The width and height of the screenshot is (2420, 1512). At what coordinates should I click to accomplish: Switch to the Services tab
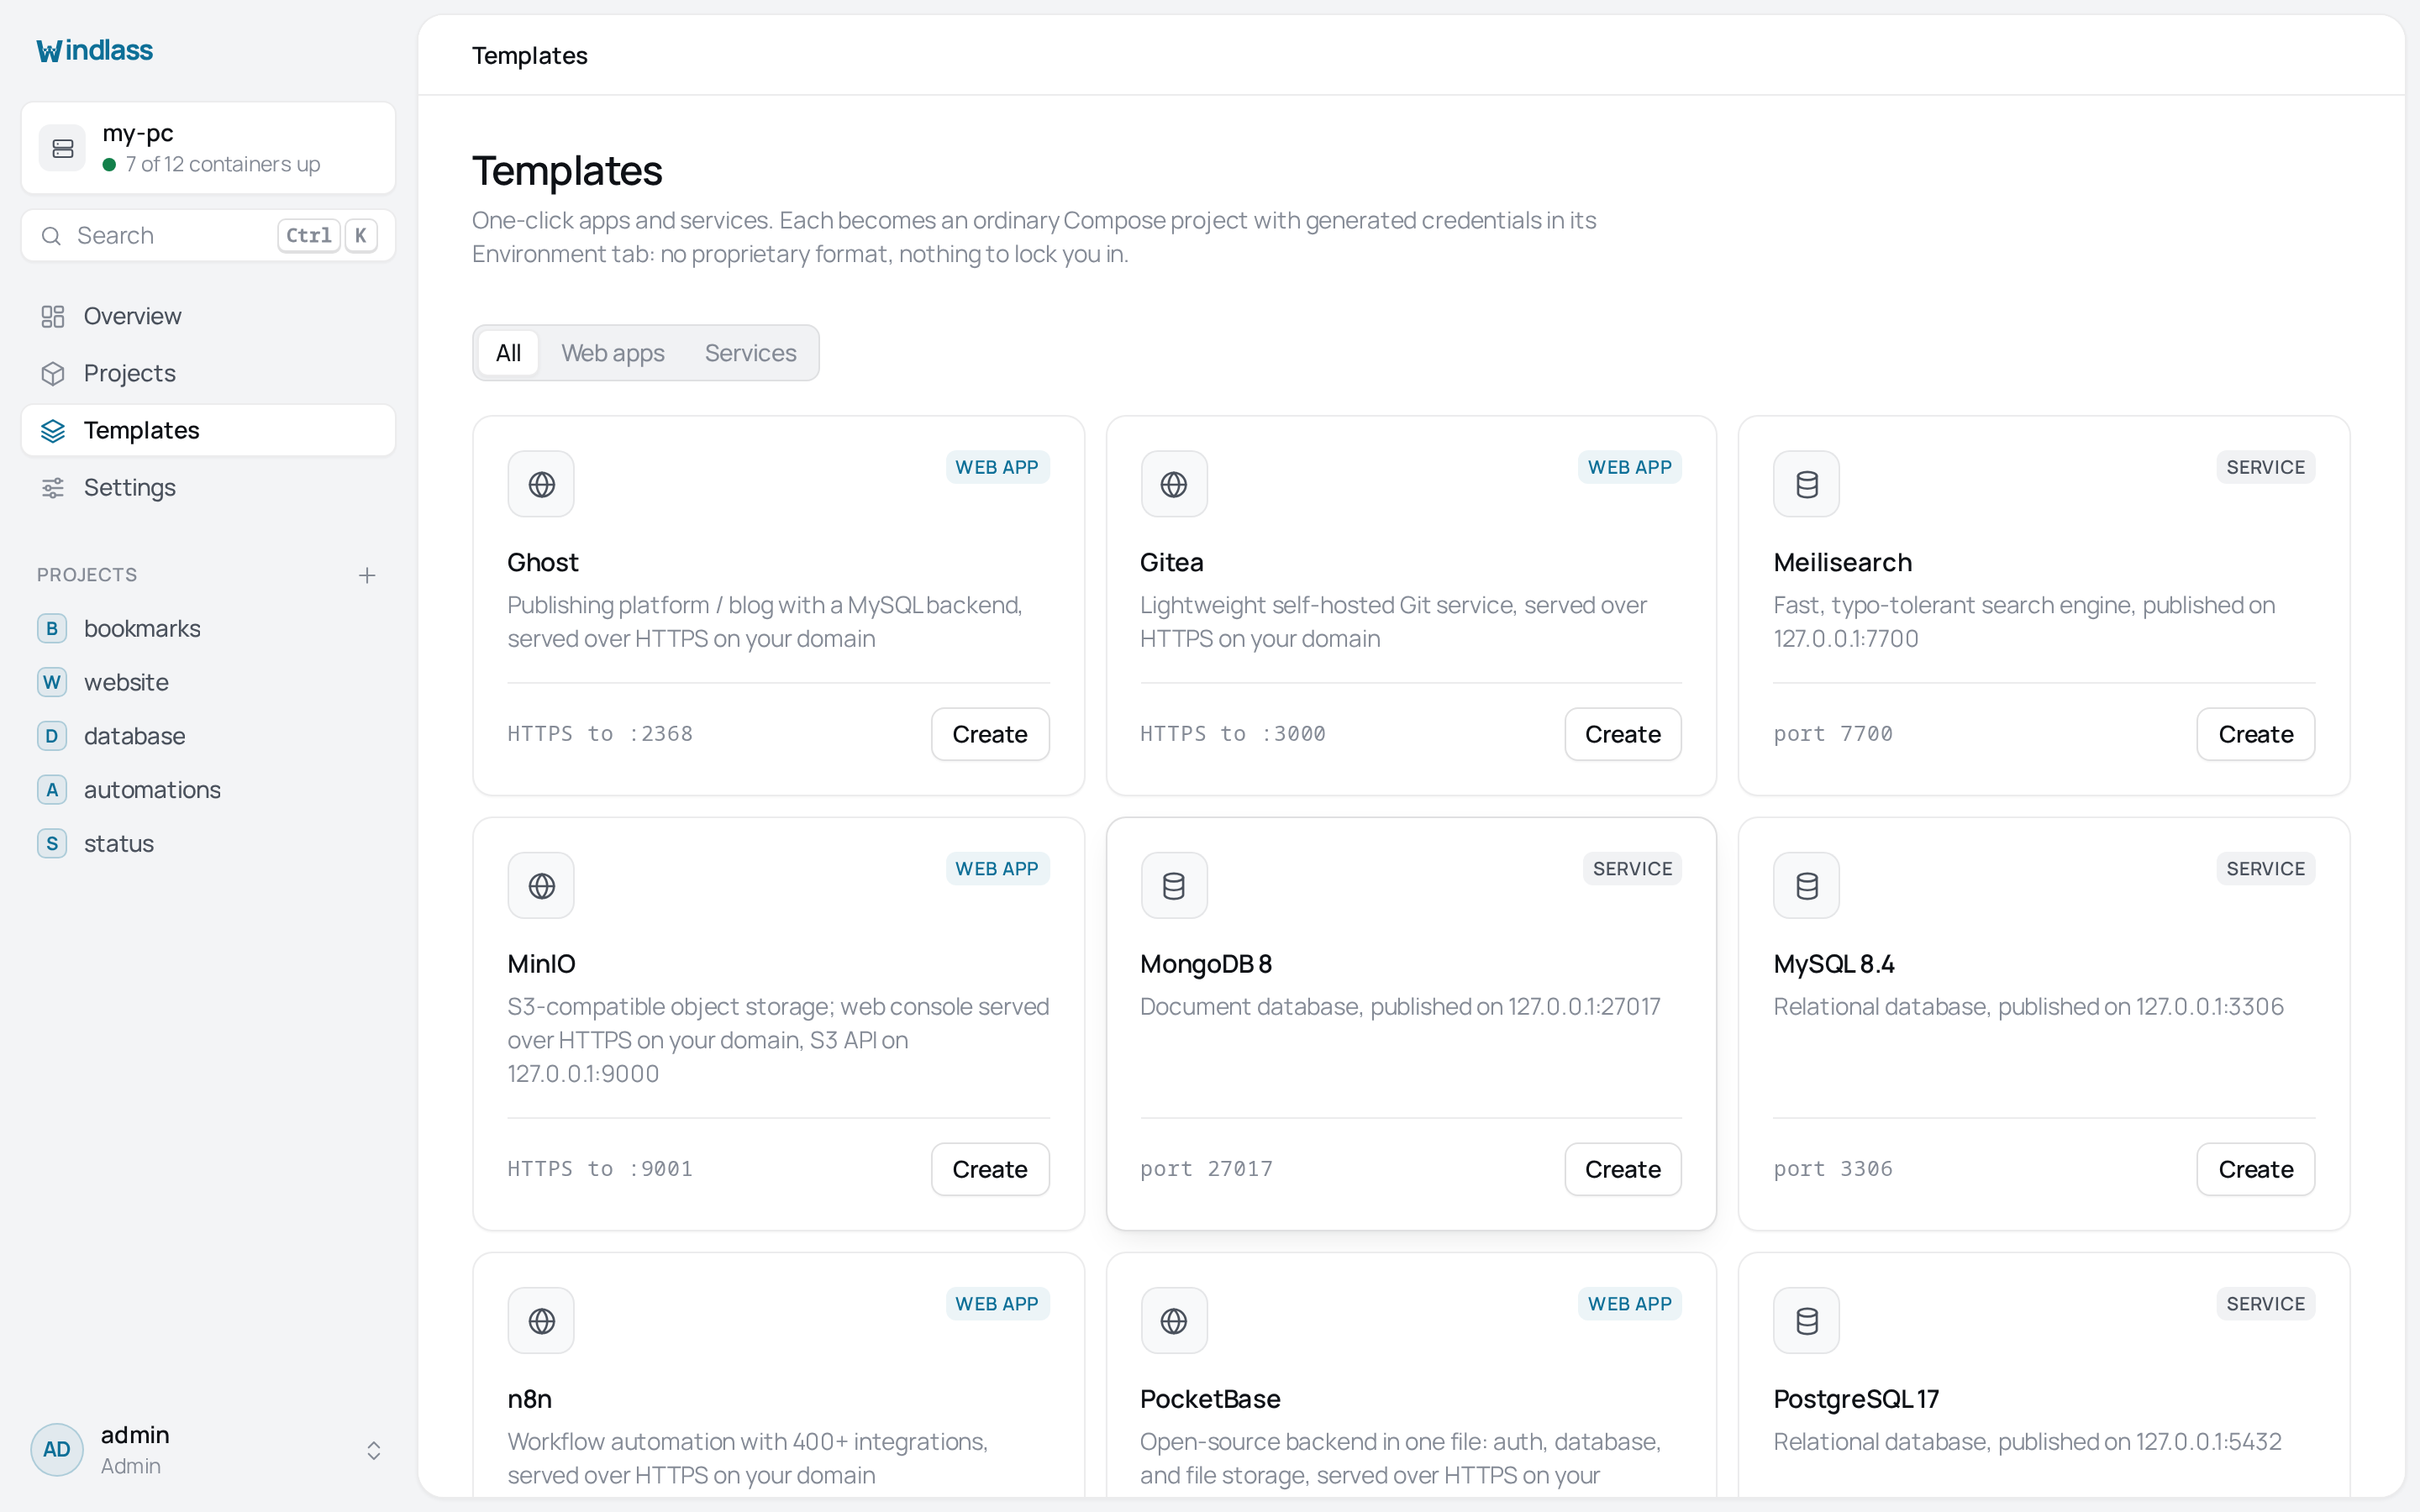750,353
